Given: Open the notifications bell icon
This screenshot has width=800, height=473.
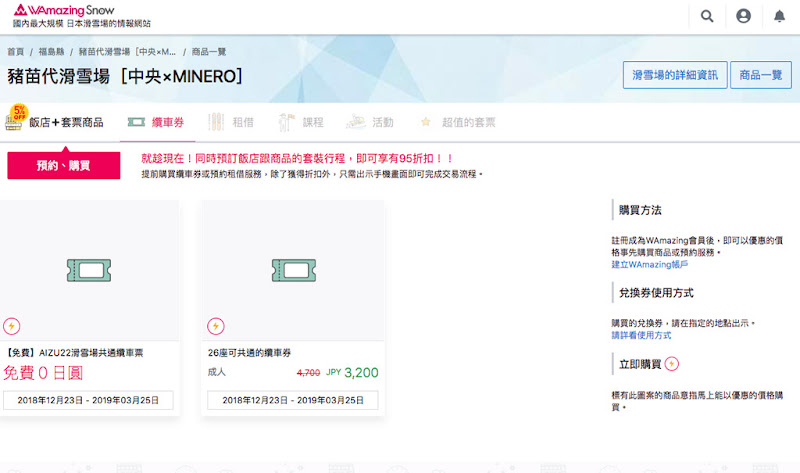Looking at the screenshot, I should point(779,16).
